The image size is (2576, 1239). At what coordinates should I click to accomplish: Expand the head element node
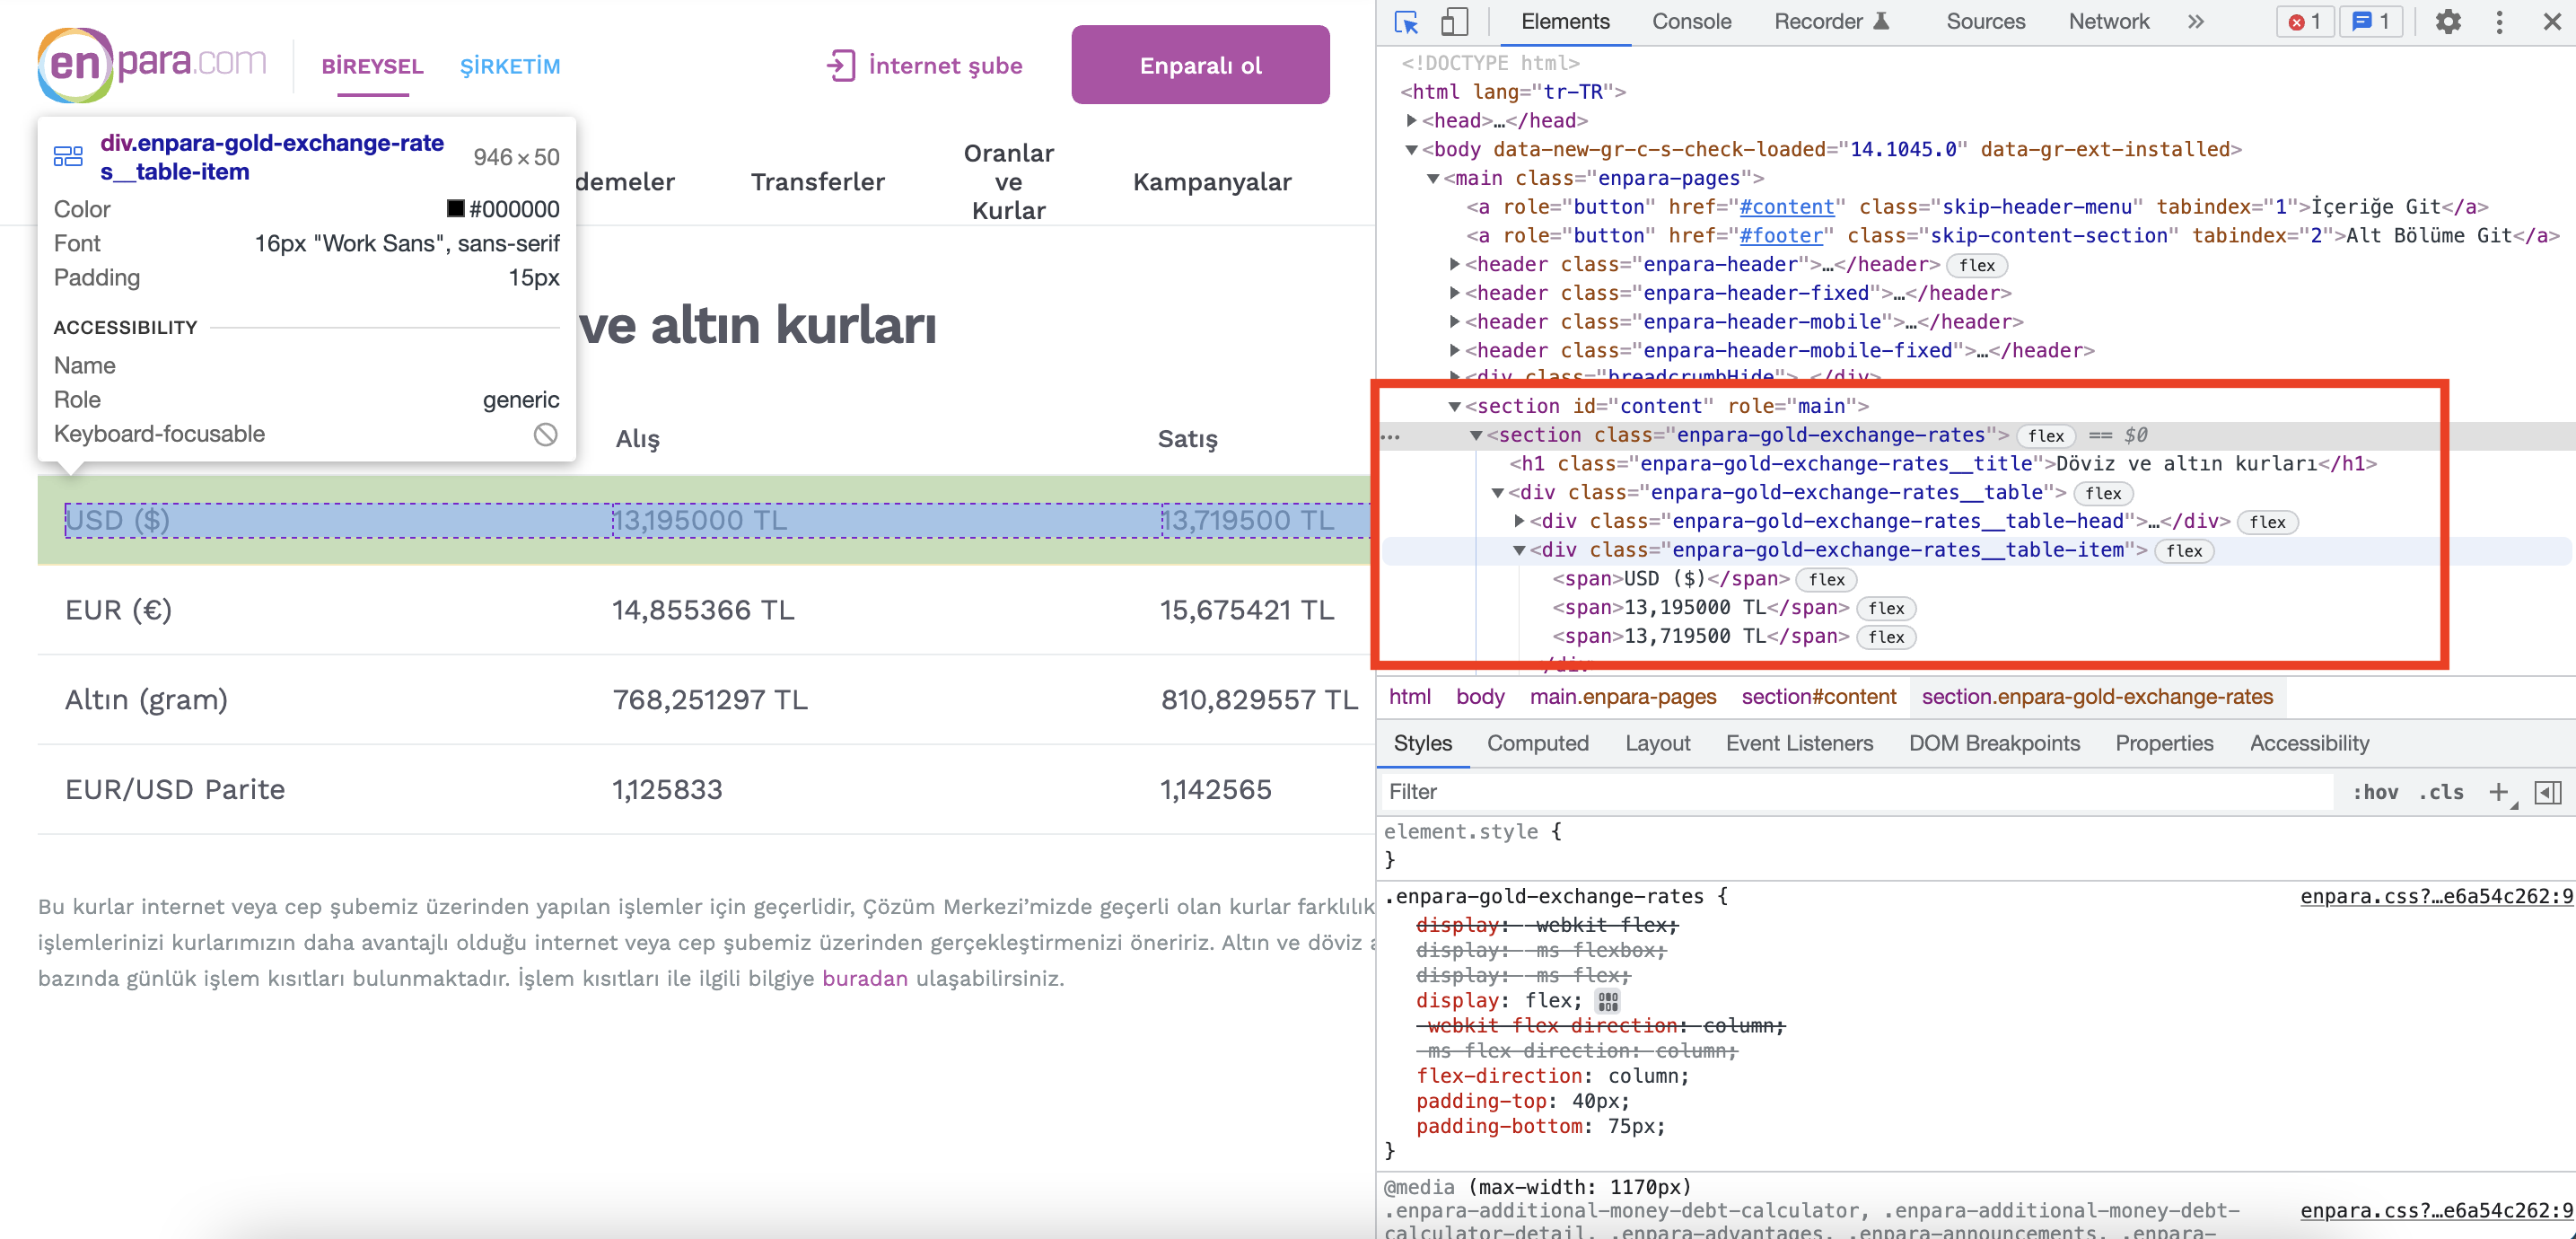point(1411,120)
